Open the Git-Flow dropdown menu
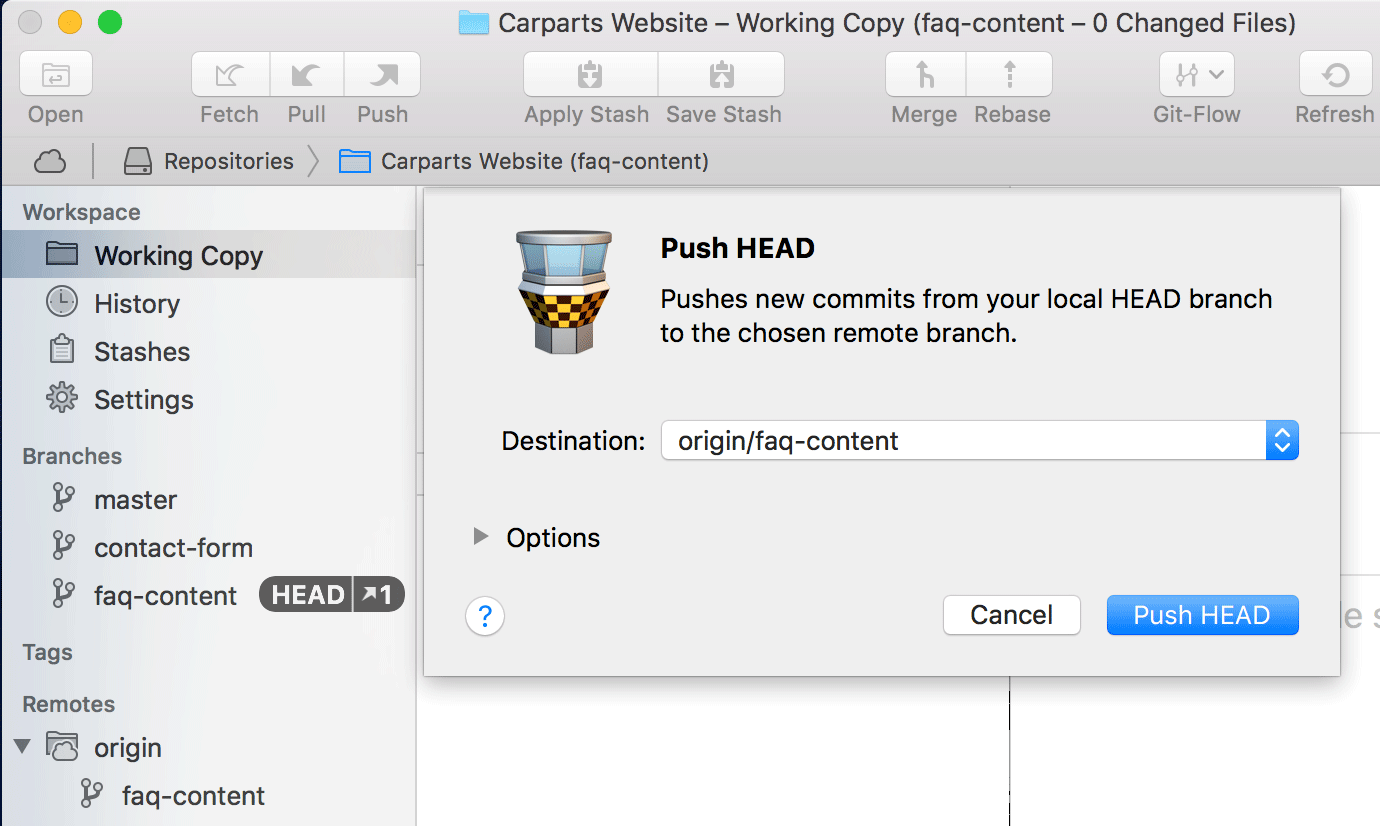Viewport: 1380px width, 826px height. point(1196,75)
